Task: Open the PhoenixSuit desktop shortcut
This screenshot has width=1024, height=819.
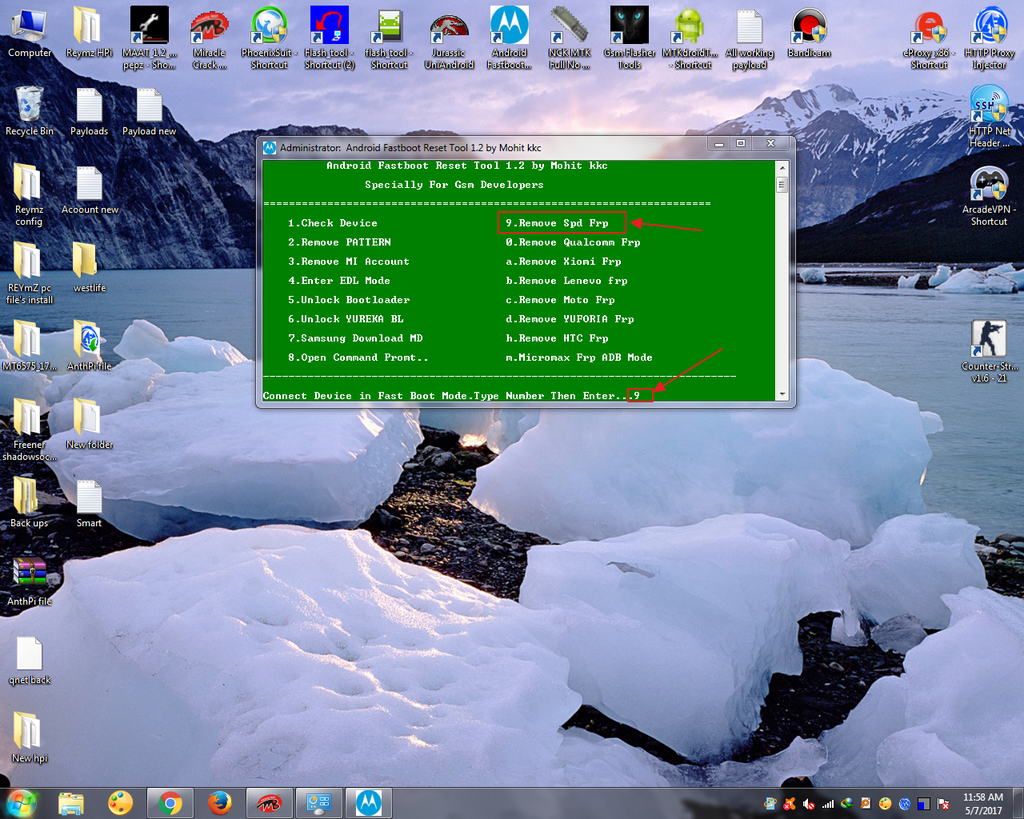Action: (269, 26)
